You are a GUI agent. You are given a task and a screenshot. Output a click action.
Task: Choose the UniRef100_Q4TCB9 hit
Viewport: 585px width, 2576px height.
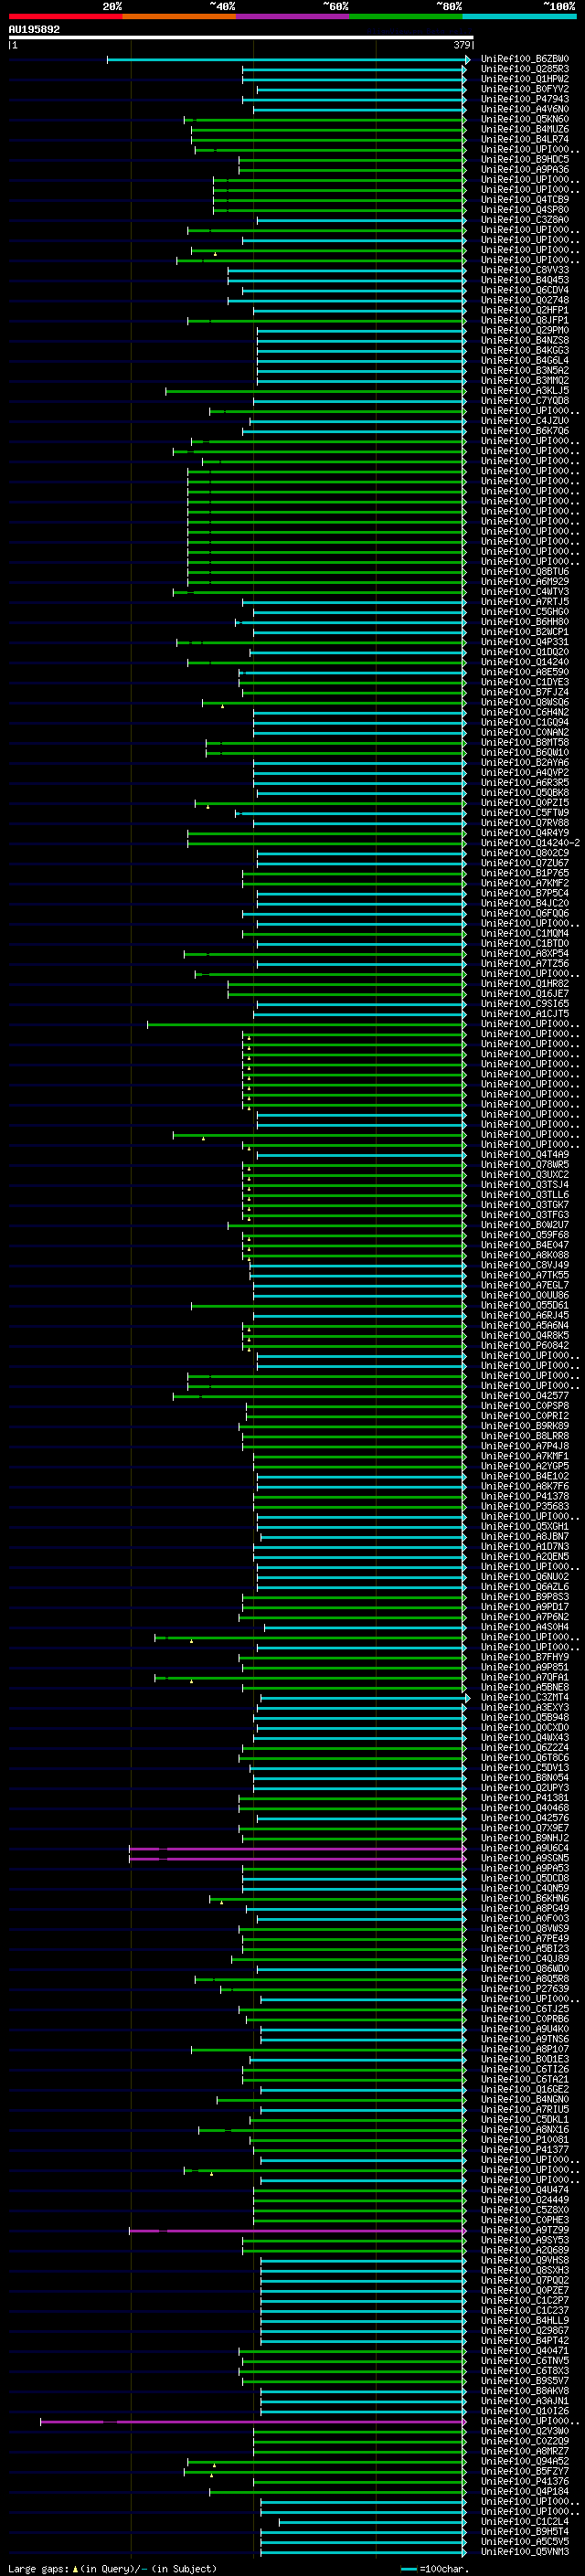(524, 200)
